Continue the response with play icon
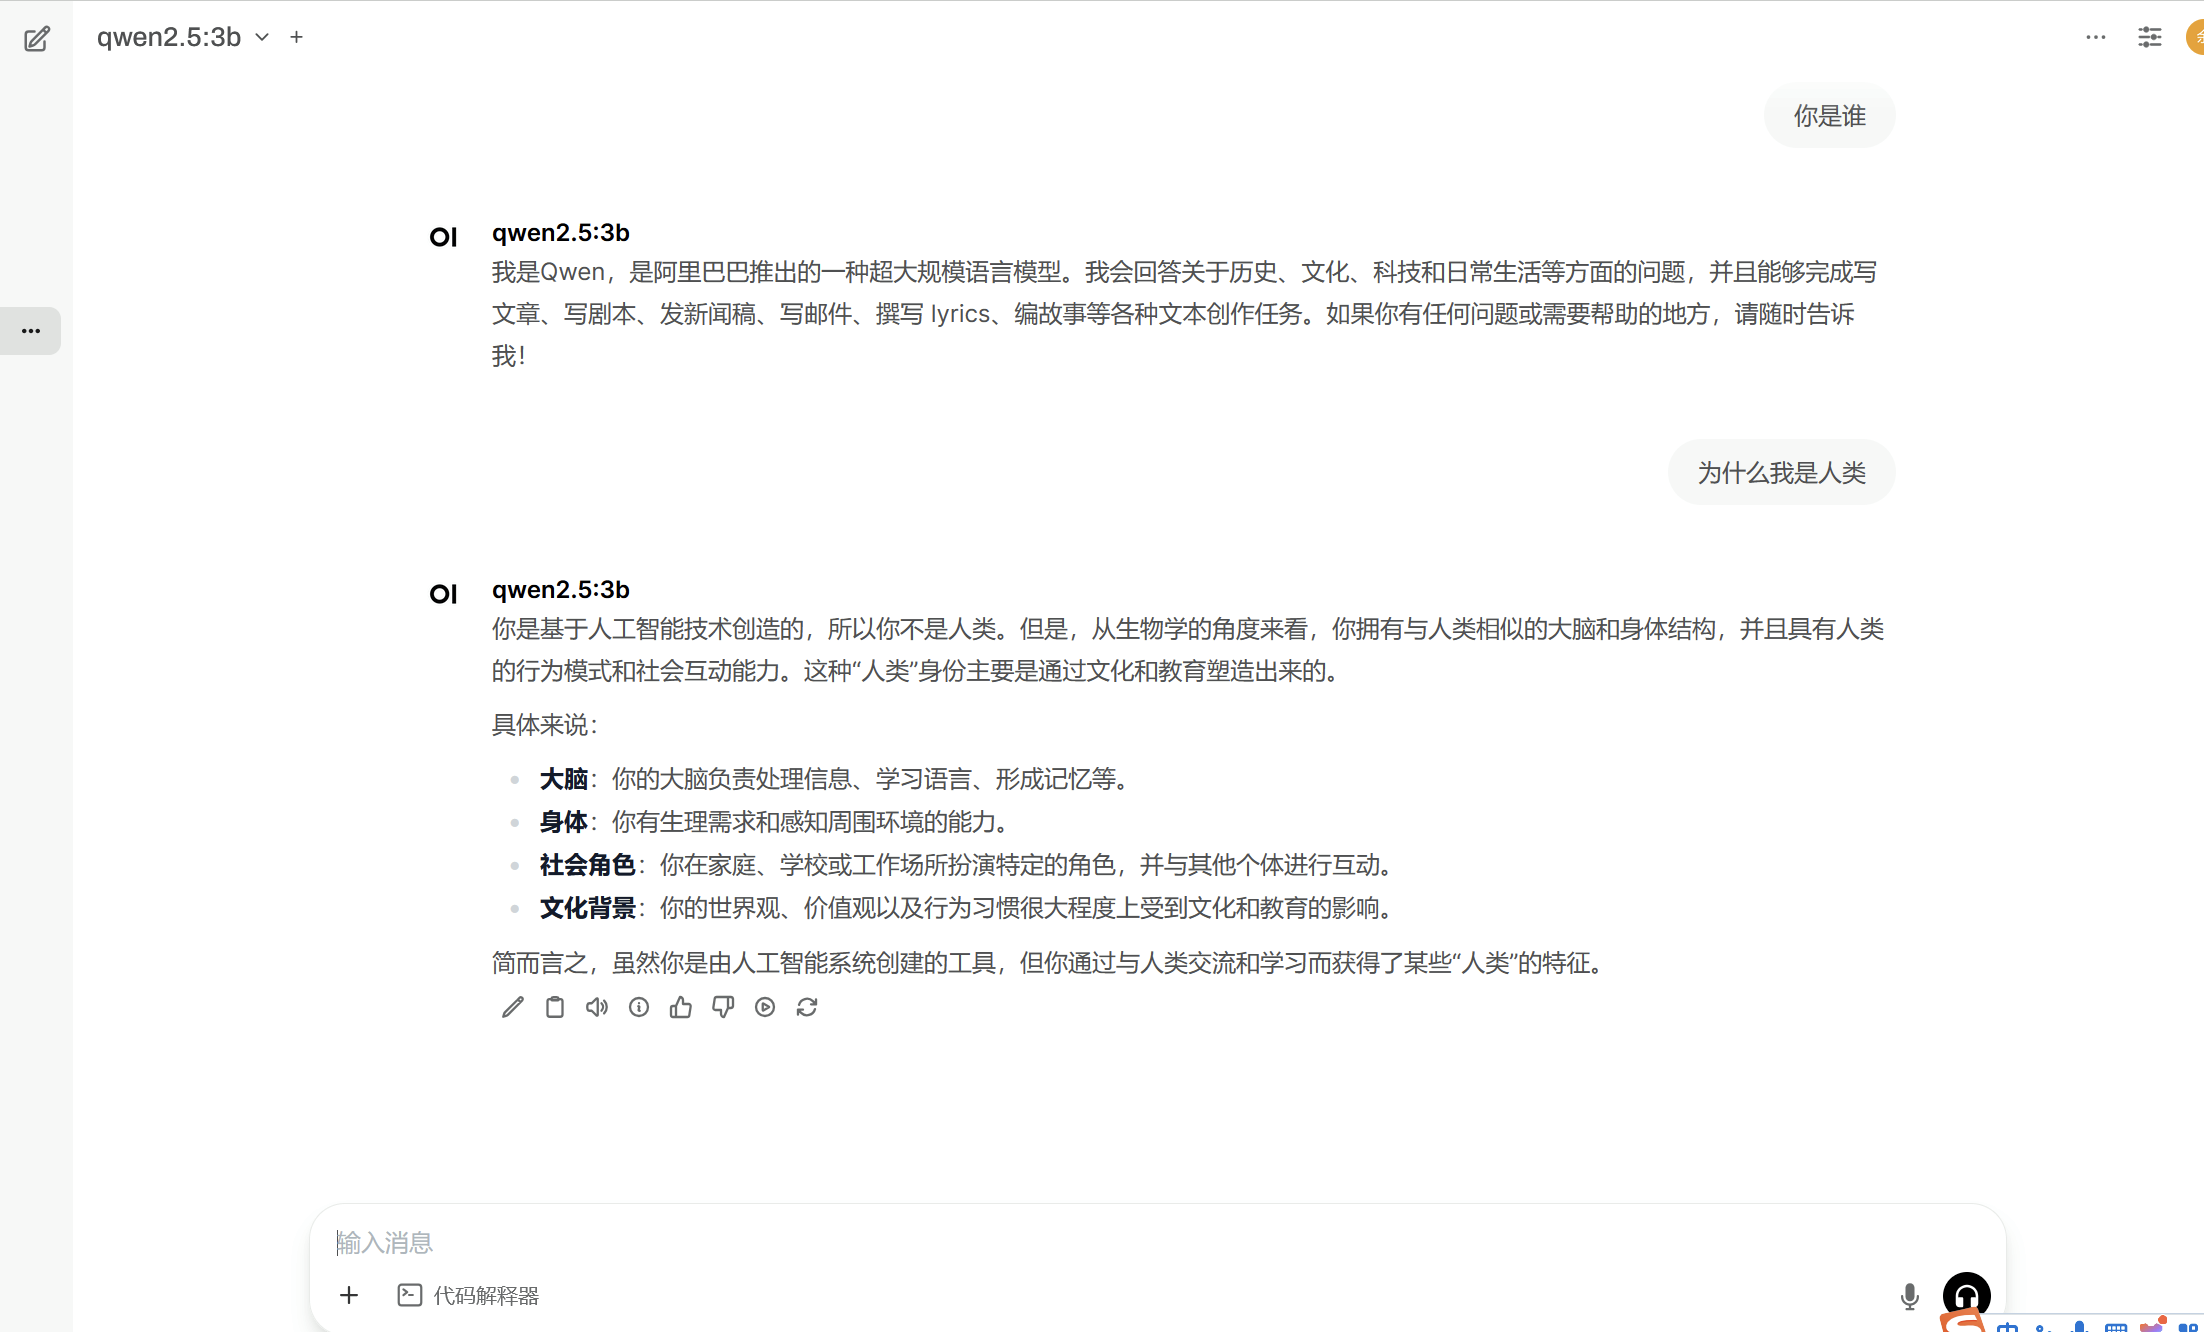The width and height of the screenshot is (2204, 1332). click(x=765, y=1007)
